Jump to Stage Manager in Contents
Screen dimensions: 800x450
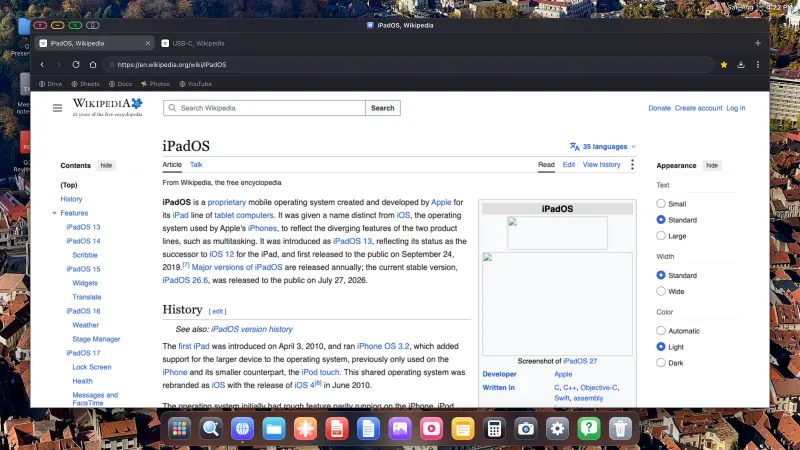pyautogui.click(x=96, y=339)
